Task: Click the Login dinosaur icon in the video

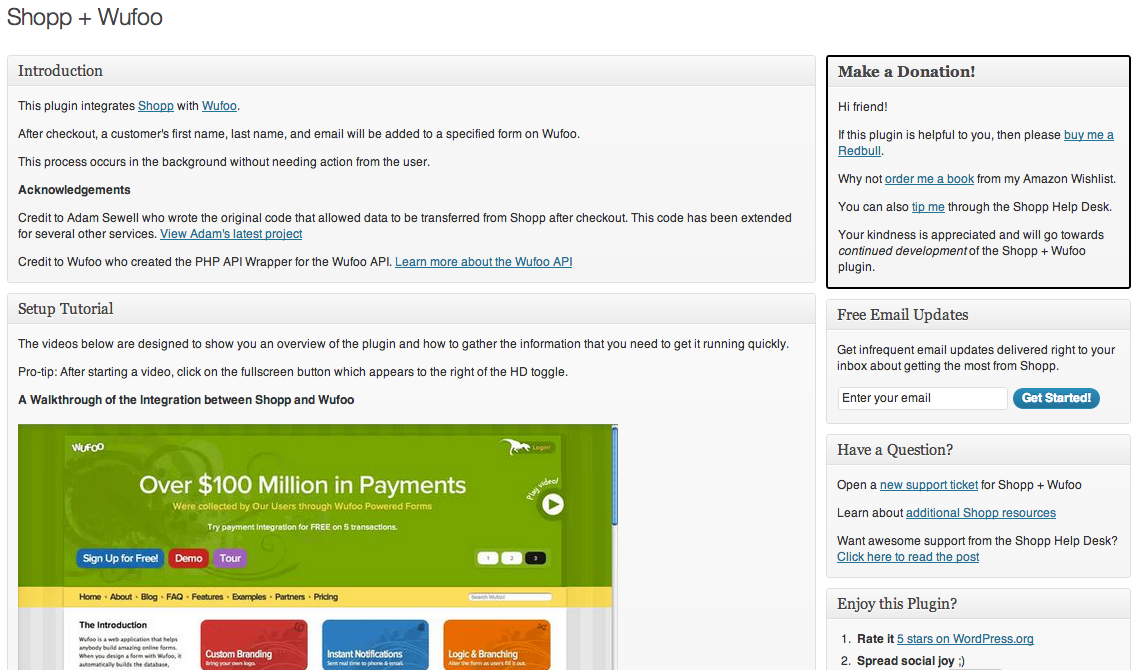Action: coord(527,447)
